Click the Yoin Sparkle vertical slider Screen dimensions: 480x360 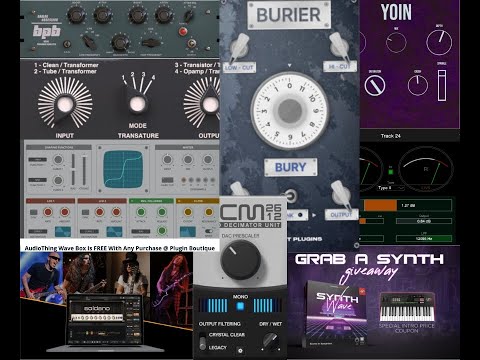click(442, 85)
